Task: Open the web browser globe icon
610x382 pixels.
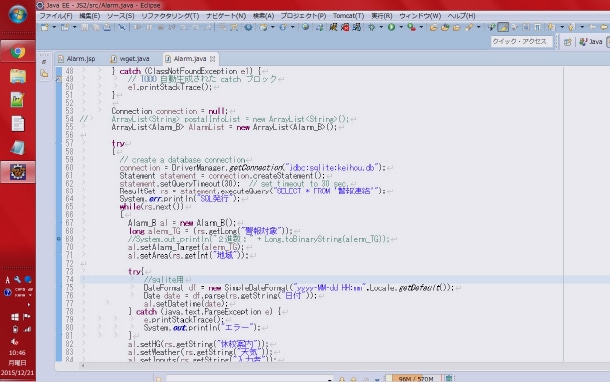Action: [x=305, y=27]
